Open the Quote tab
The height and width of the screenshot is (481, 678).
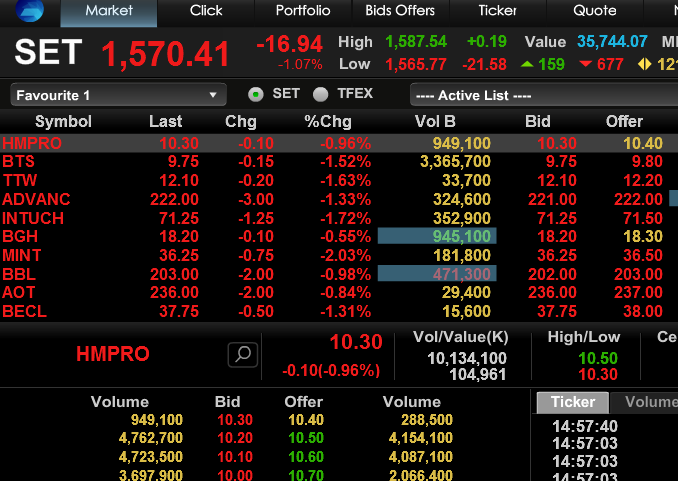[595, 13]
